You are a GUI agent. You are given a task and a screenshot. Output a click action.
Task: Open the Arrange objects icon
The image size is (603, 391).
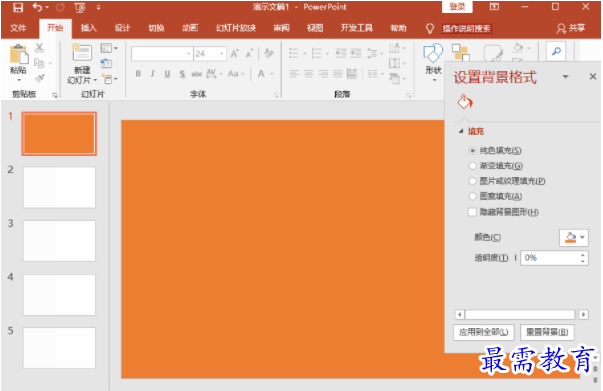click(460, 53)
